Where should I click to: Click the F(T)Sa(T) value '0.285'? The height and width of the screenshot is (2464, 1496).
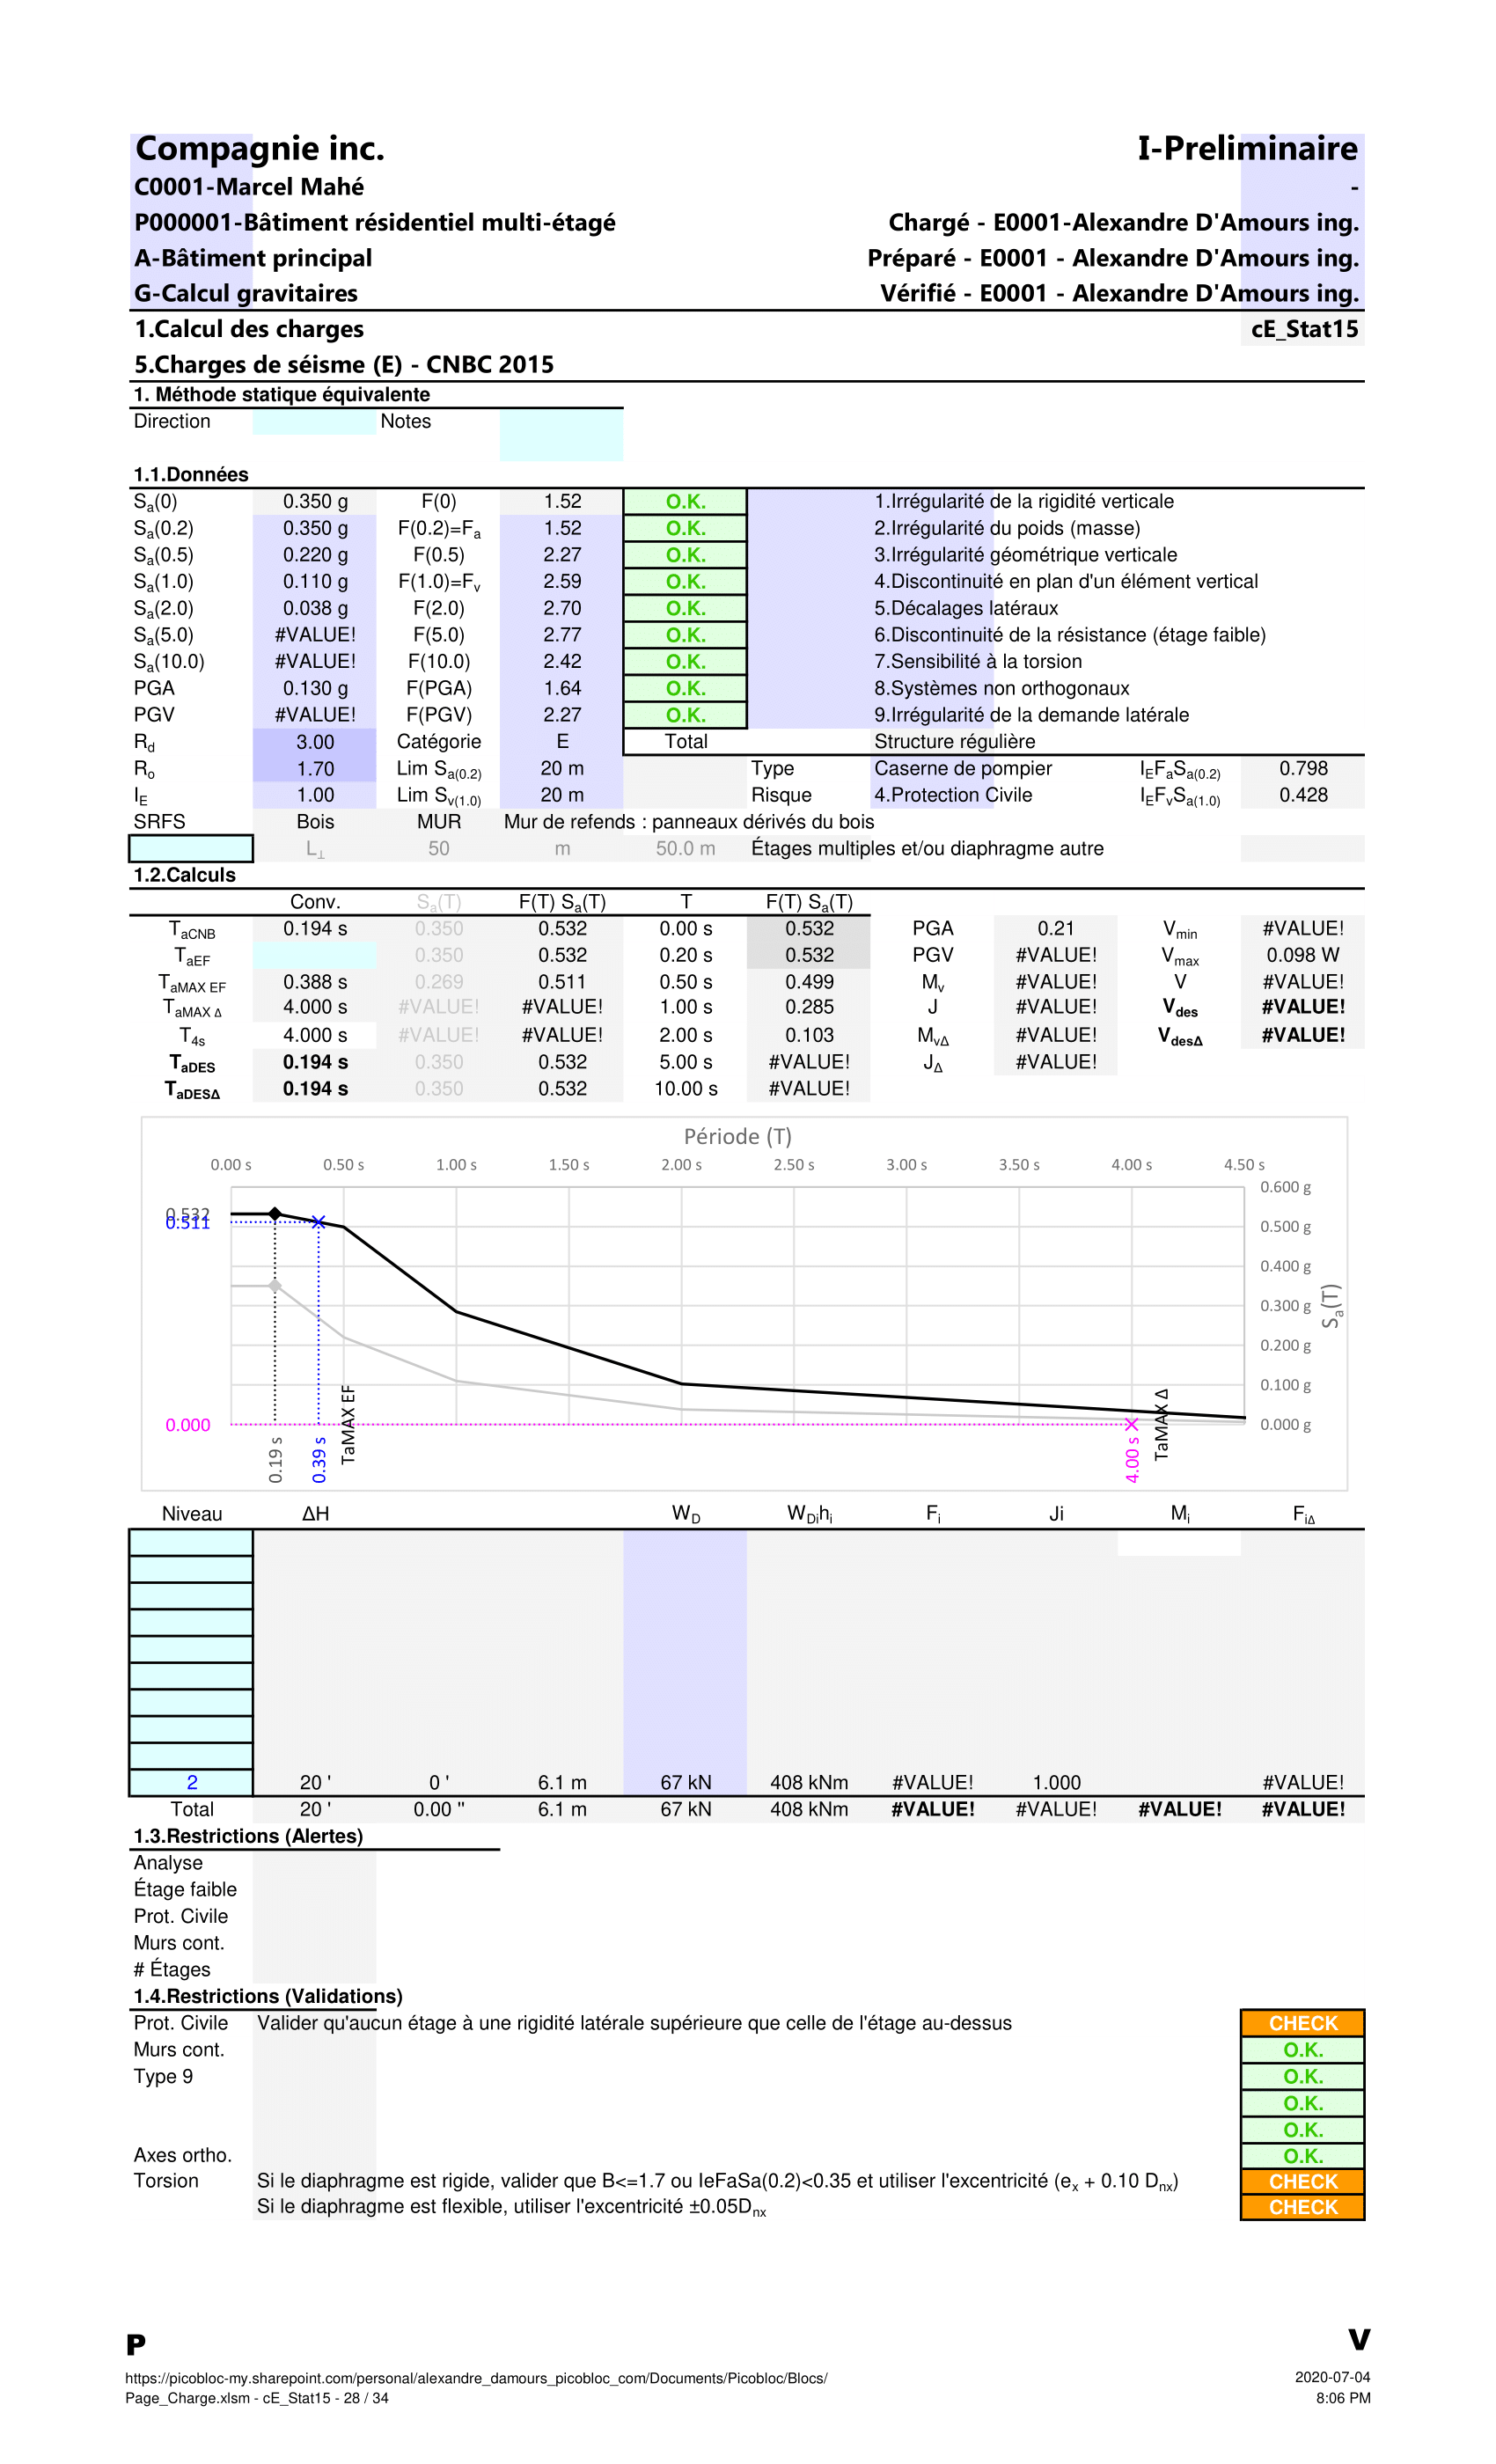[809, 1007]
